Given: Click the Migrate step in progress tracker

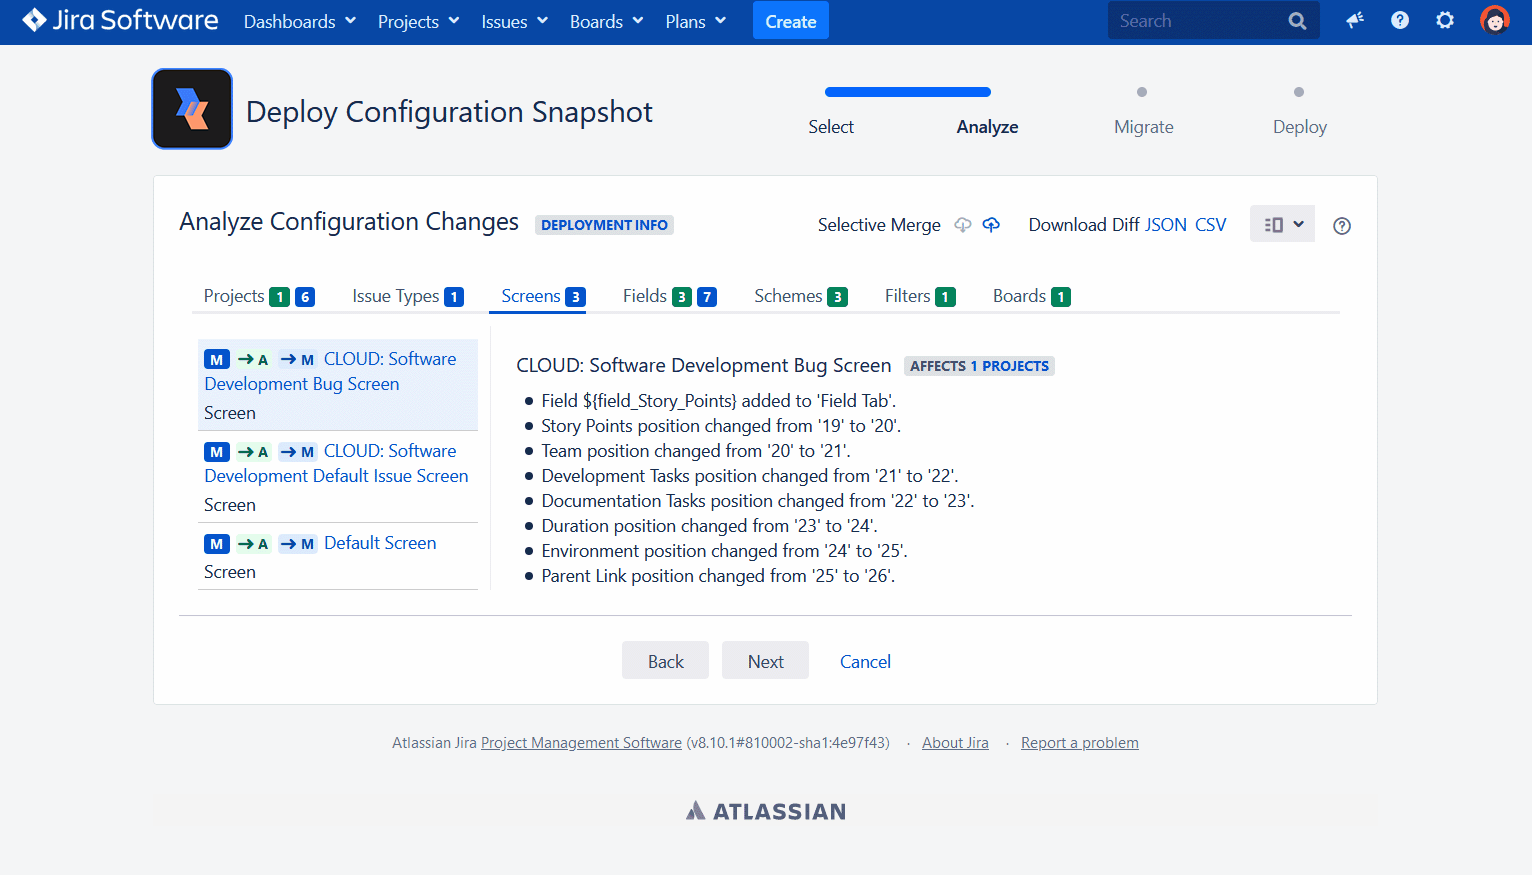Looking at the screenshot, I should click(x=1144, y=127).
